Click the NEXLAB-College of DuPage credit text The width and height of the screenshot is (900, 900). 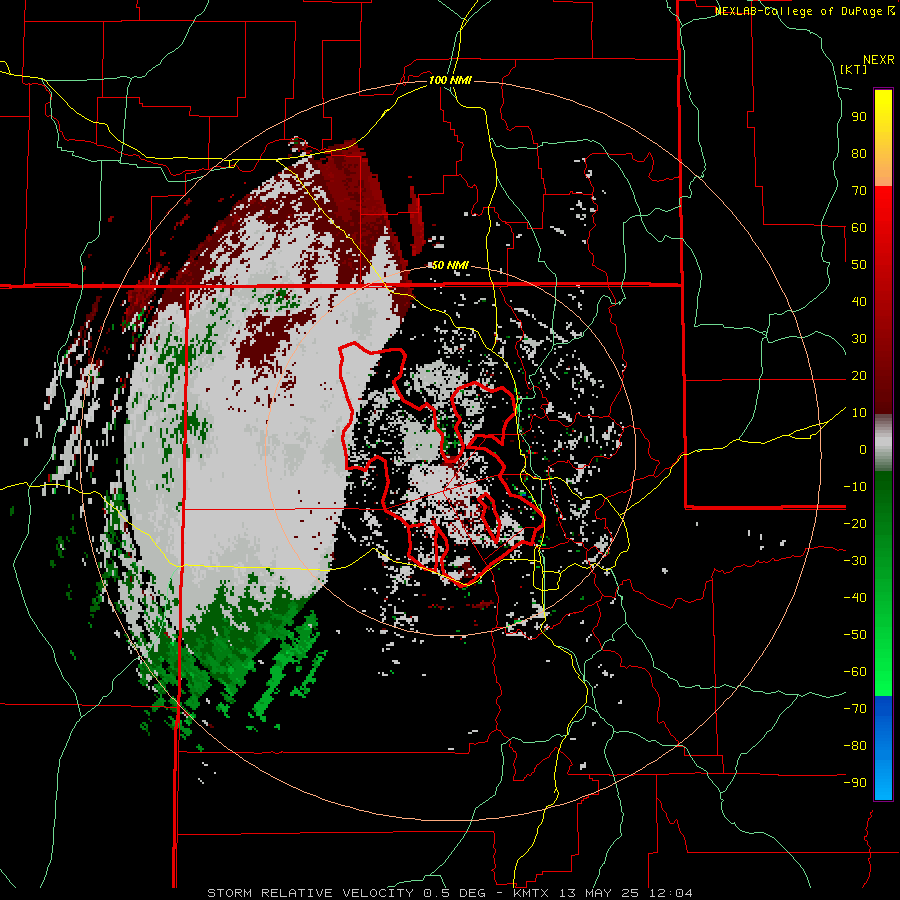(804, 11)
